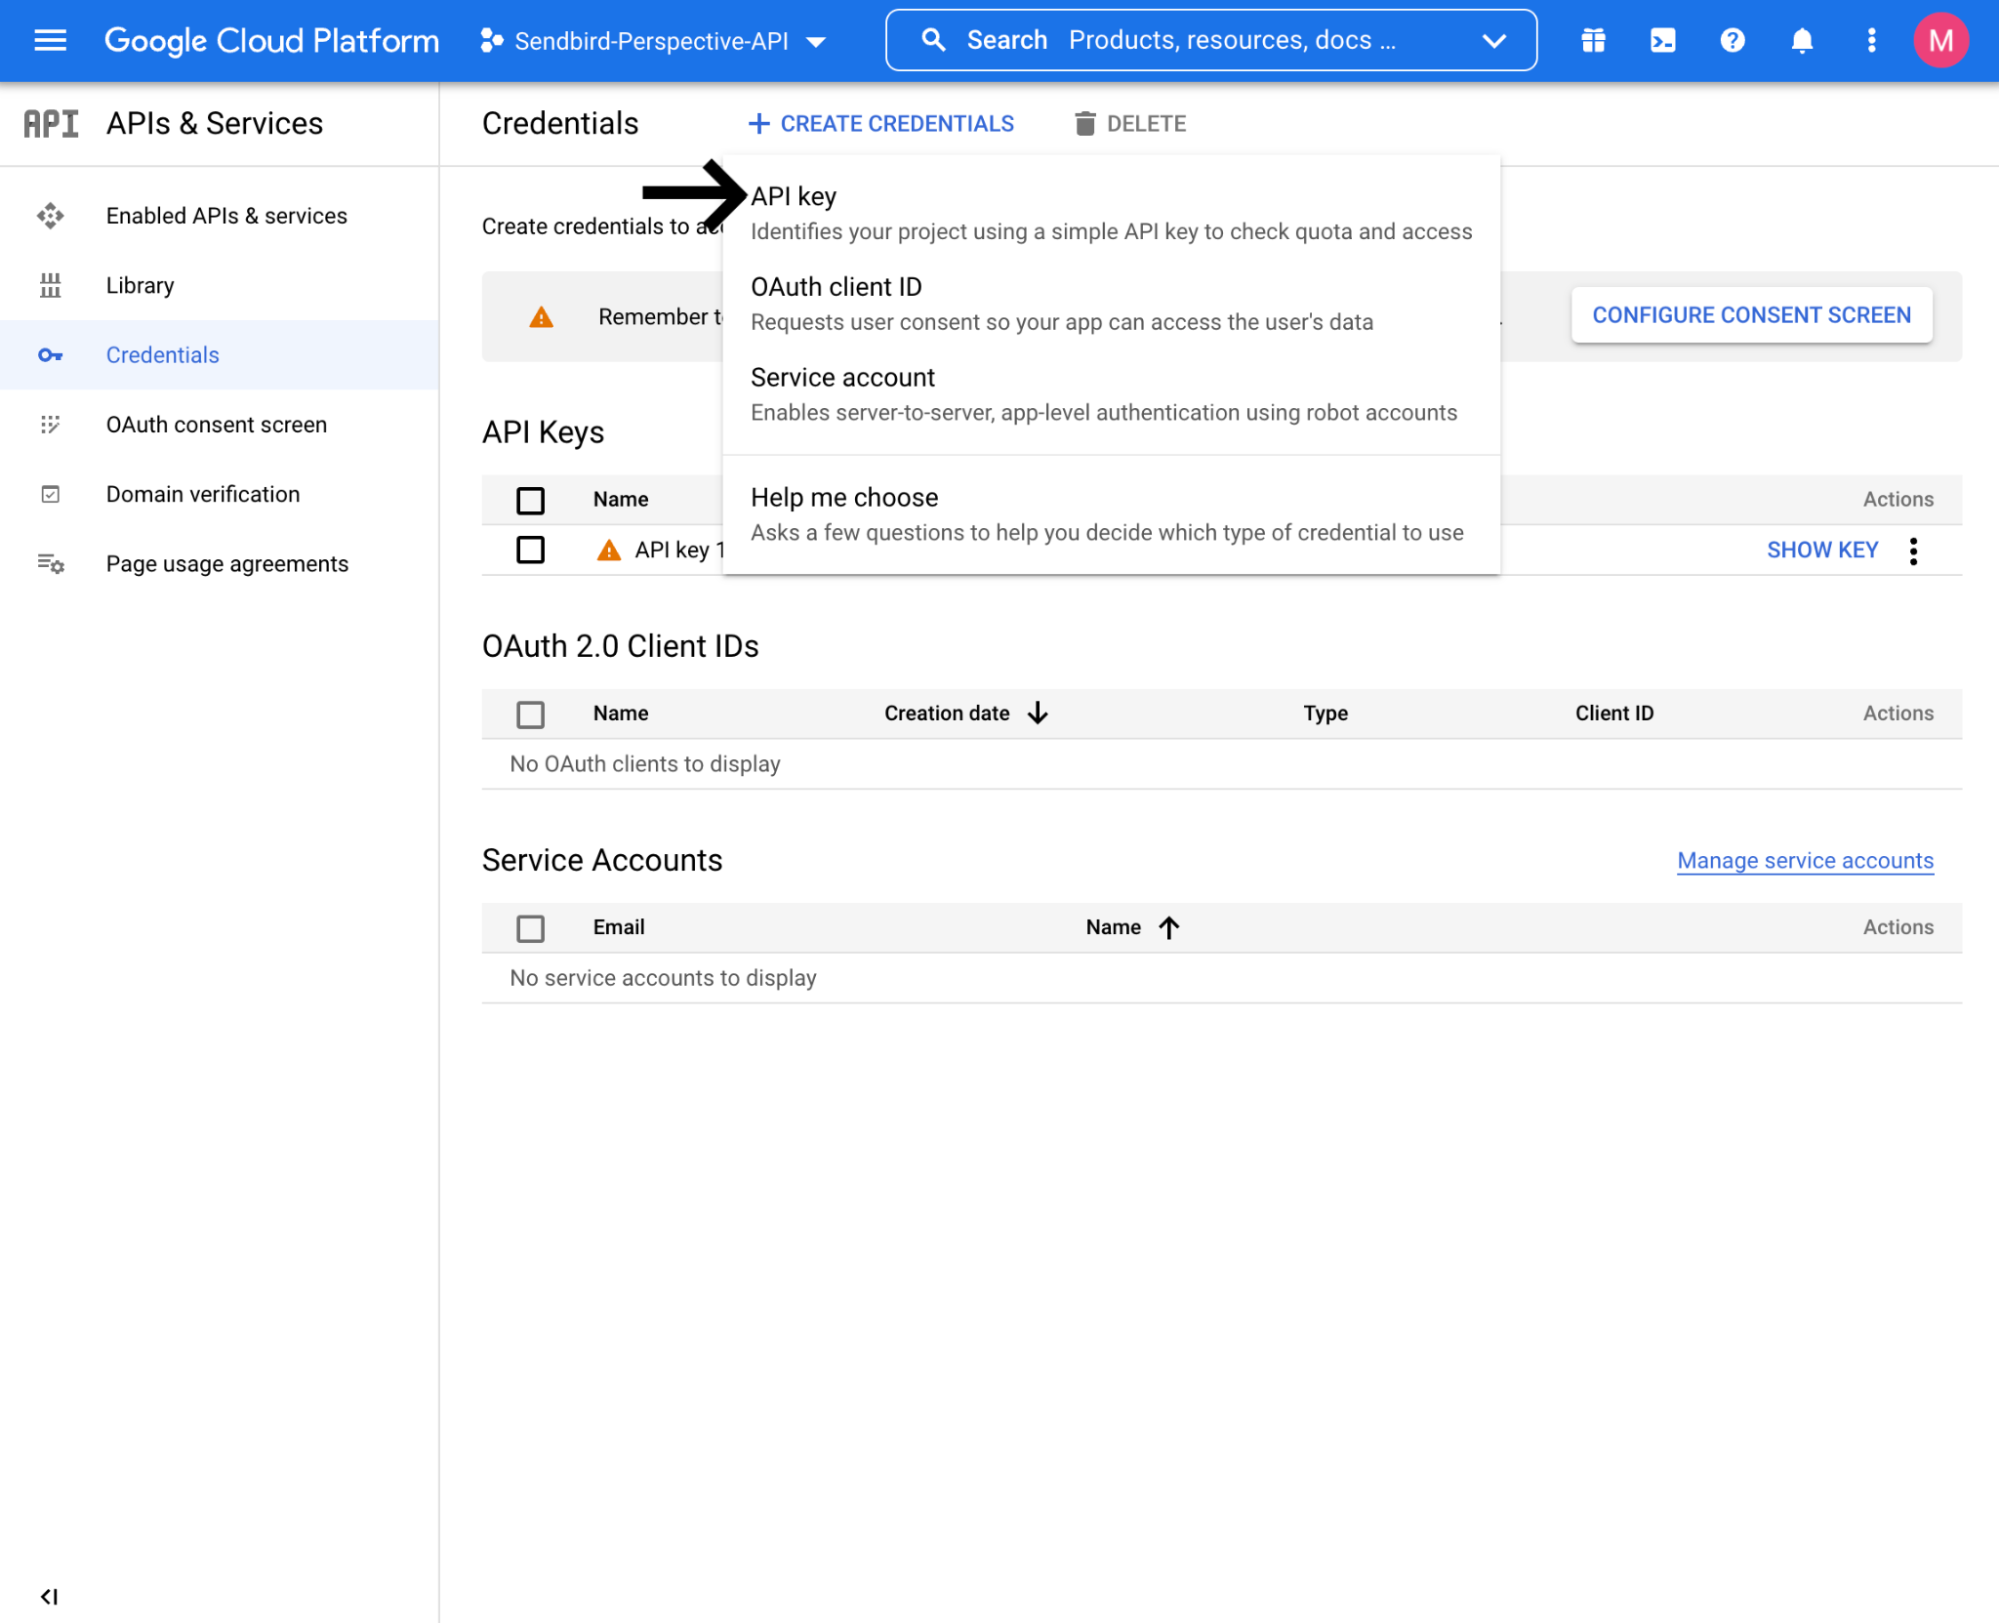Click warning triangle beside API key 1
The width and height of the screenshot is (1999, 1624).
click(608, 550)
